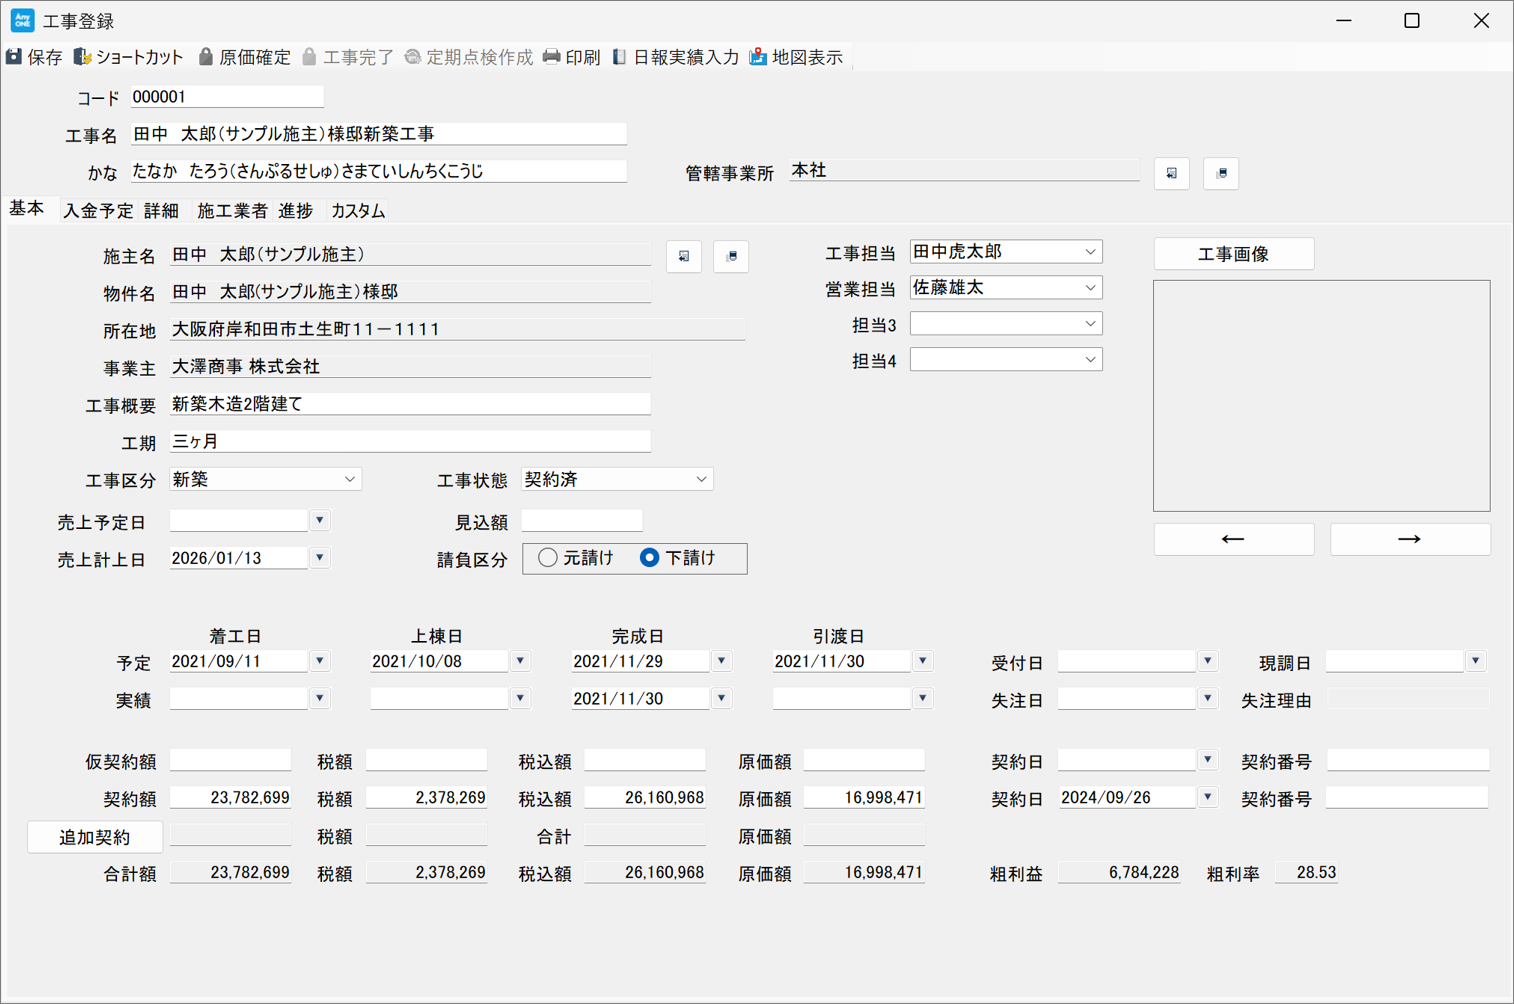1514x1004 pixels.
Task: Select the 下請け radio button
Action: [650, 558]
